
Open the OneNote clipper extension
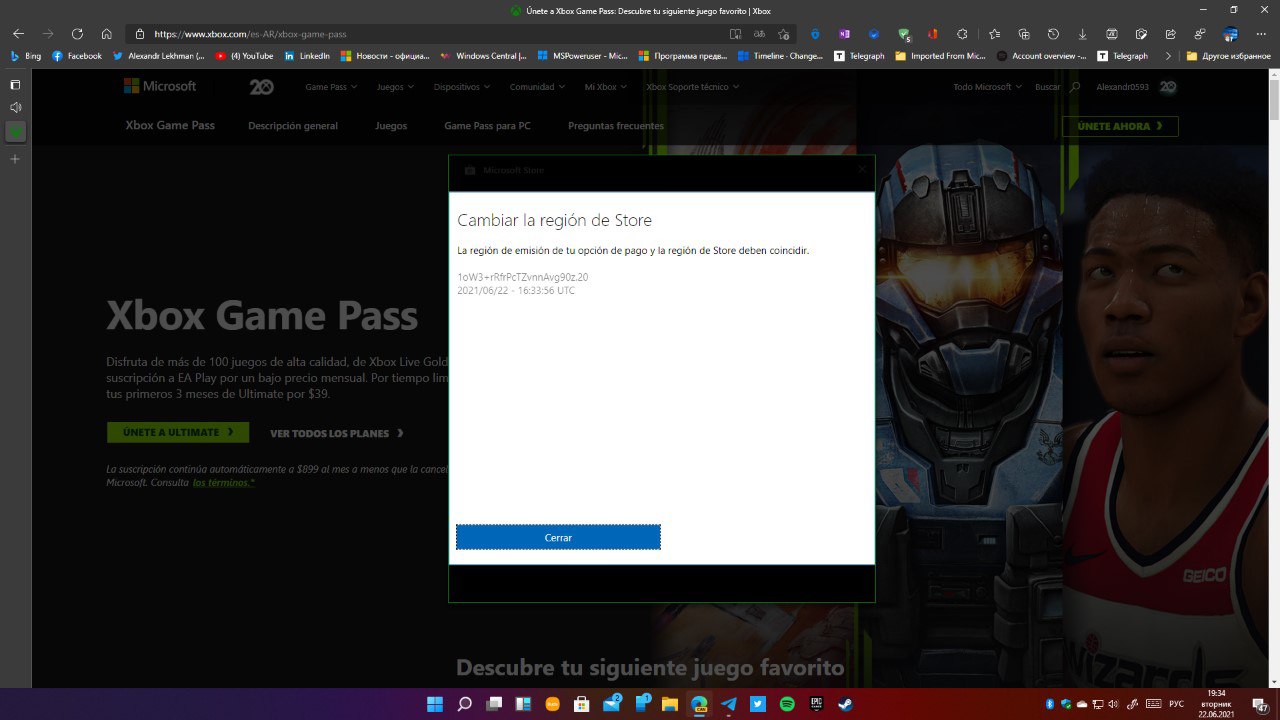845,34
